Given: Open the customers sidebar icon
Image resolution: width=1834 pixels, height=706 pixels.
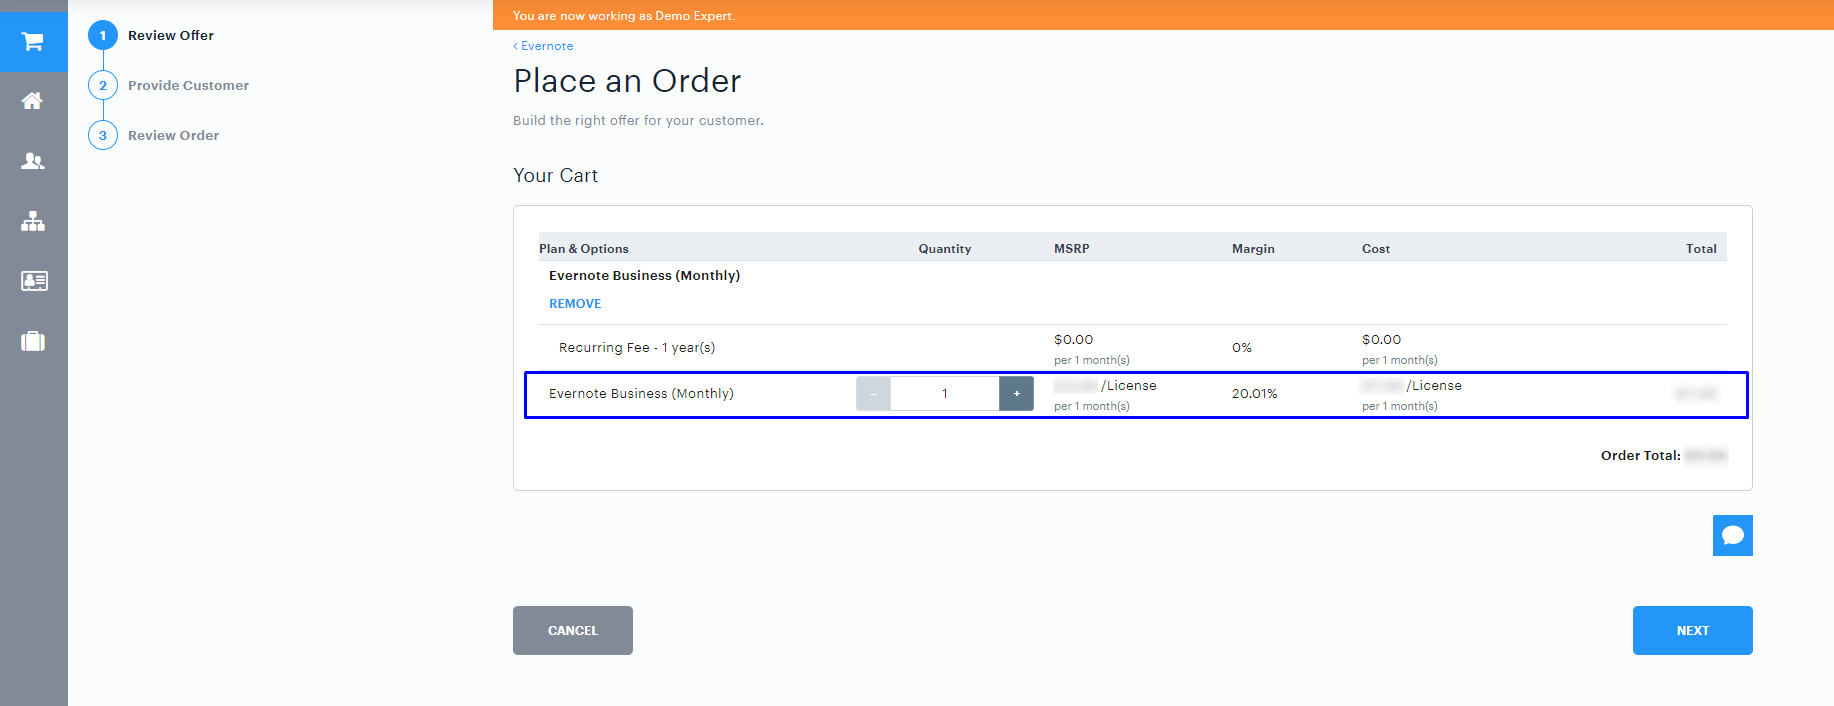Looking at the screenshot, I should pos(33,161).
